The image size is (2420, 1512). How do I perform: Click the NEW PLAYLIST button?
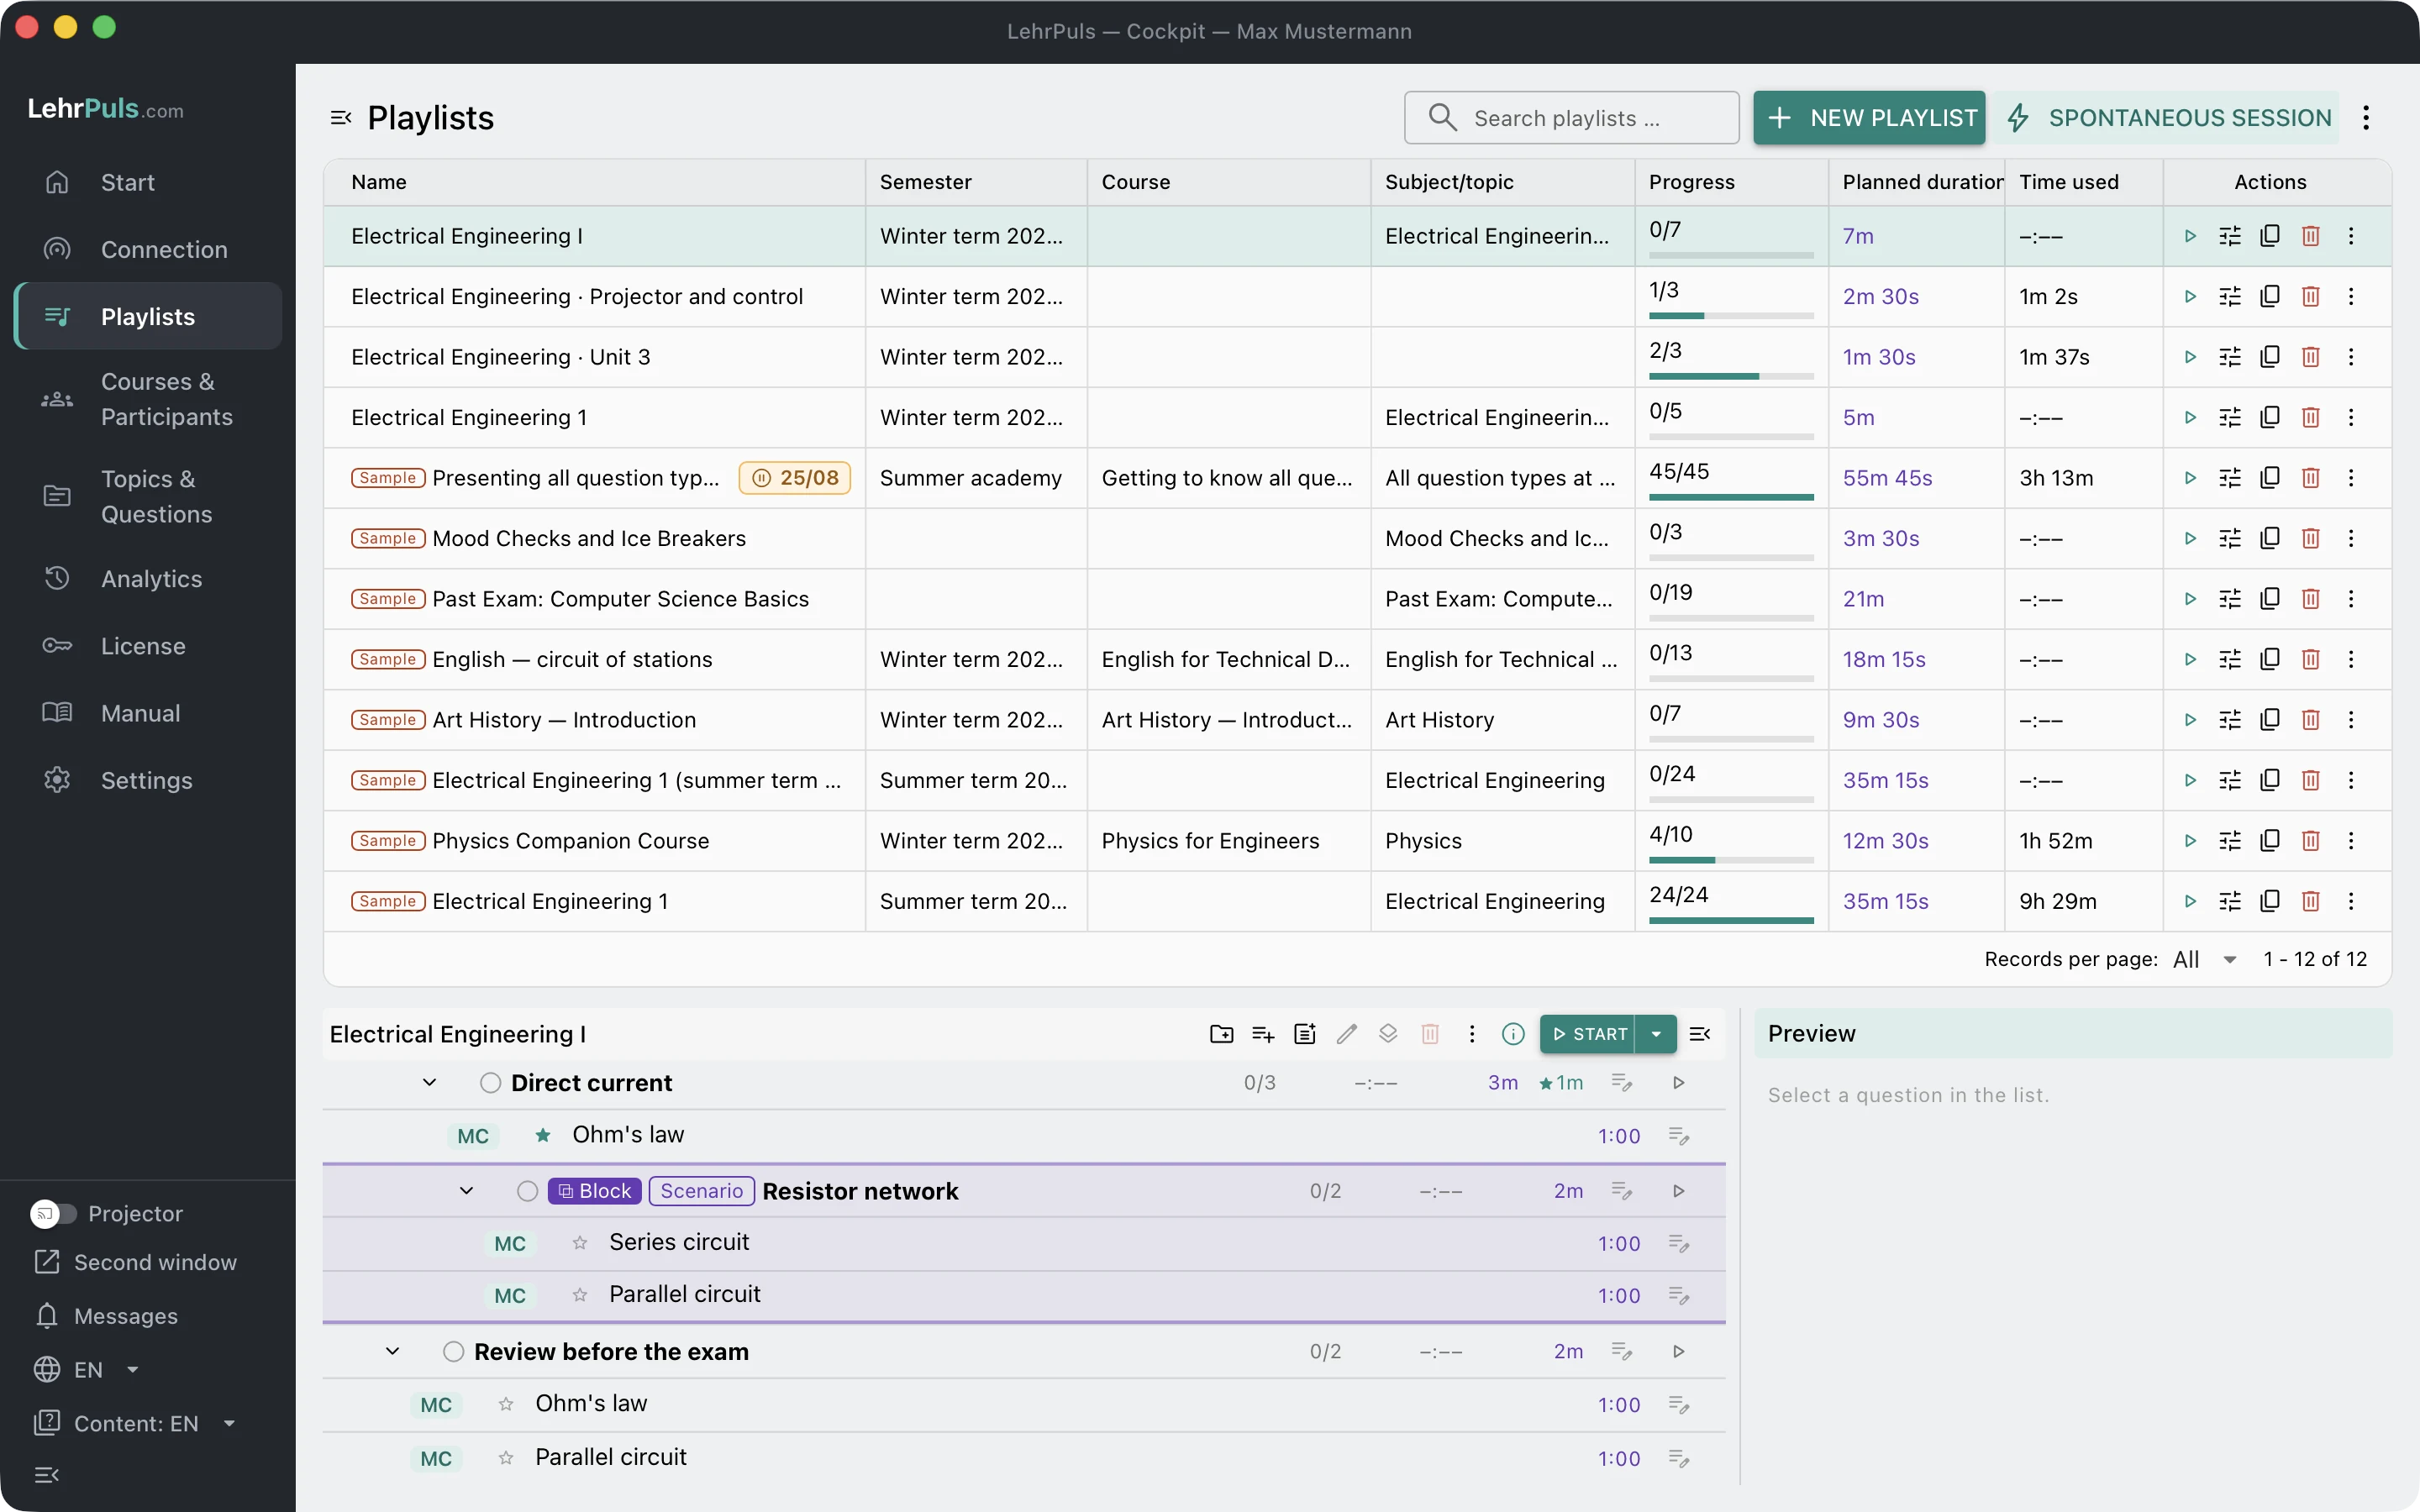[x=1869, y=118]
